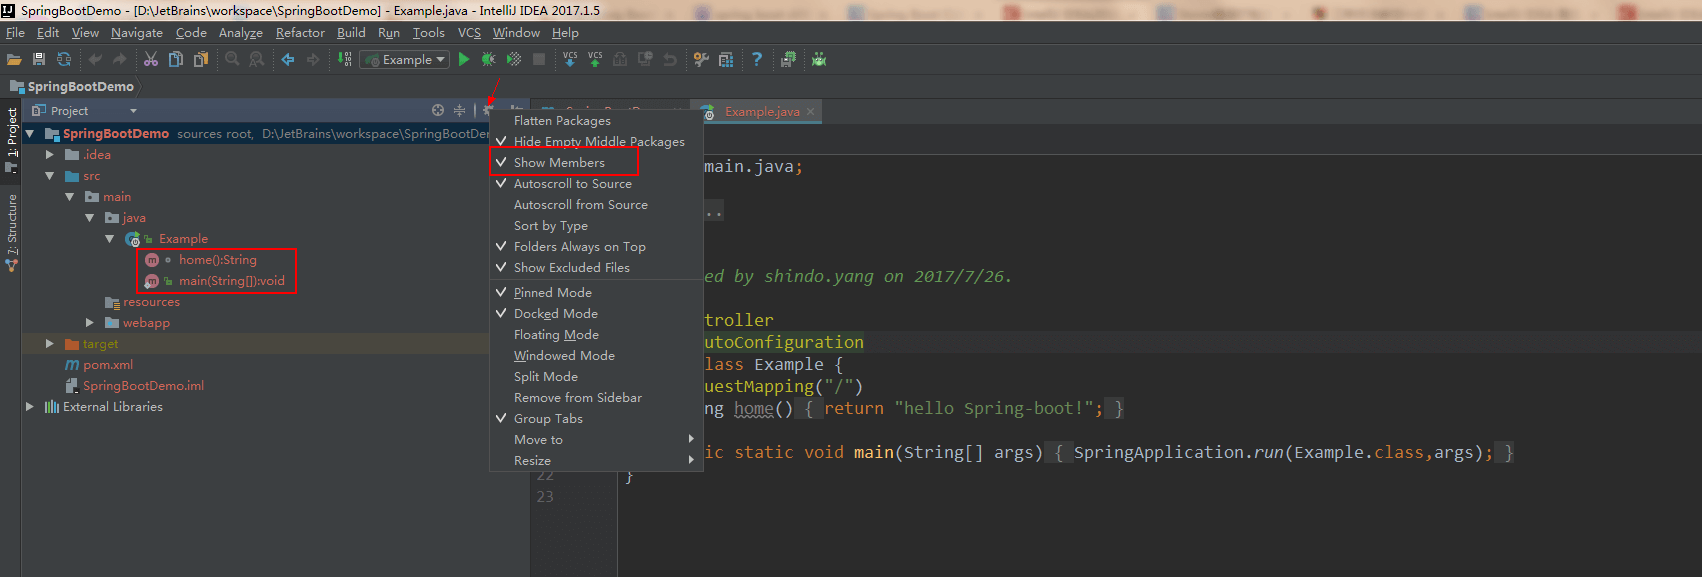Select Floating Mode menu entry
Viewport: 1702px width, 577px height.
596,335
